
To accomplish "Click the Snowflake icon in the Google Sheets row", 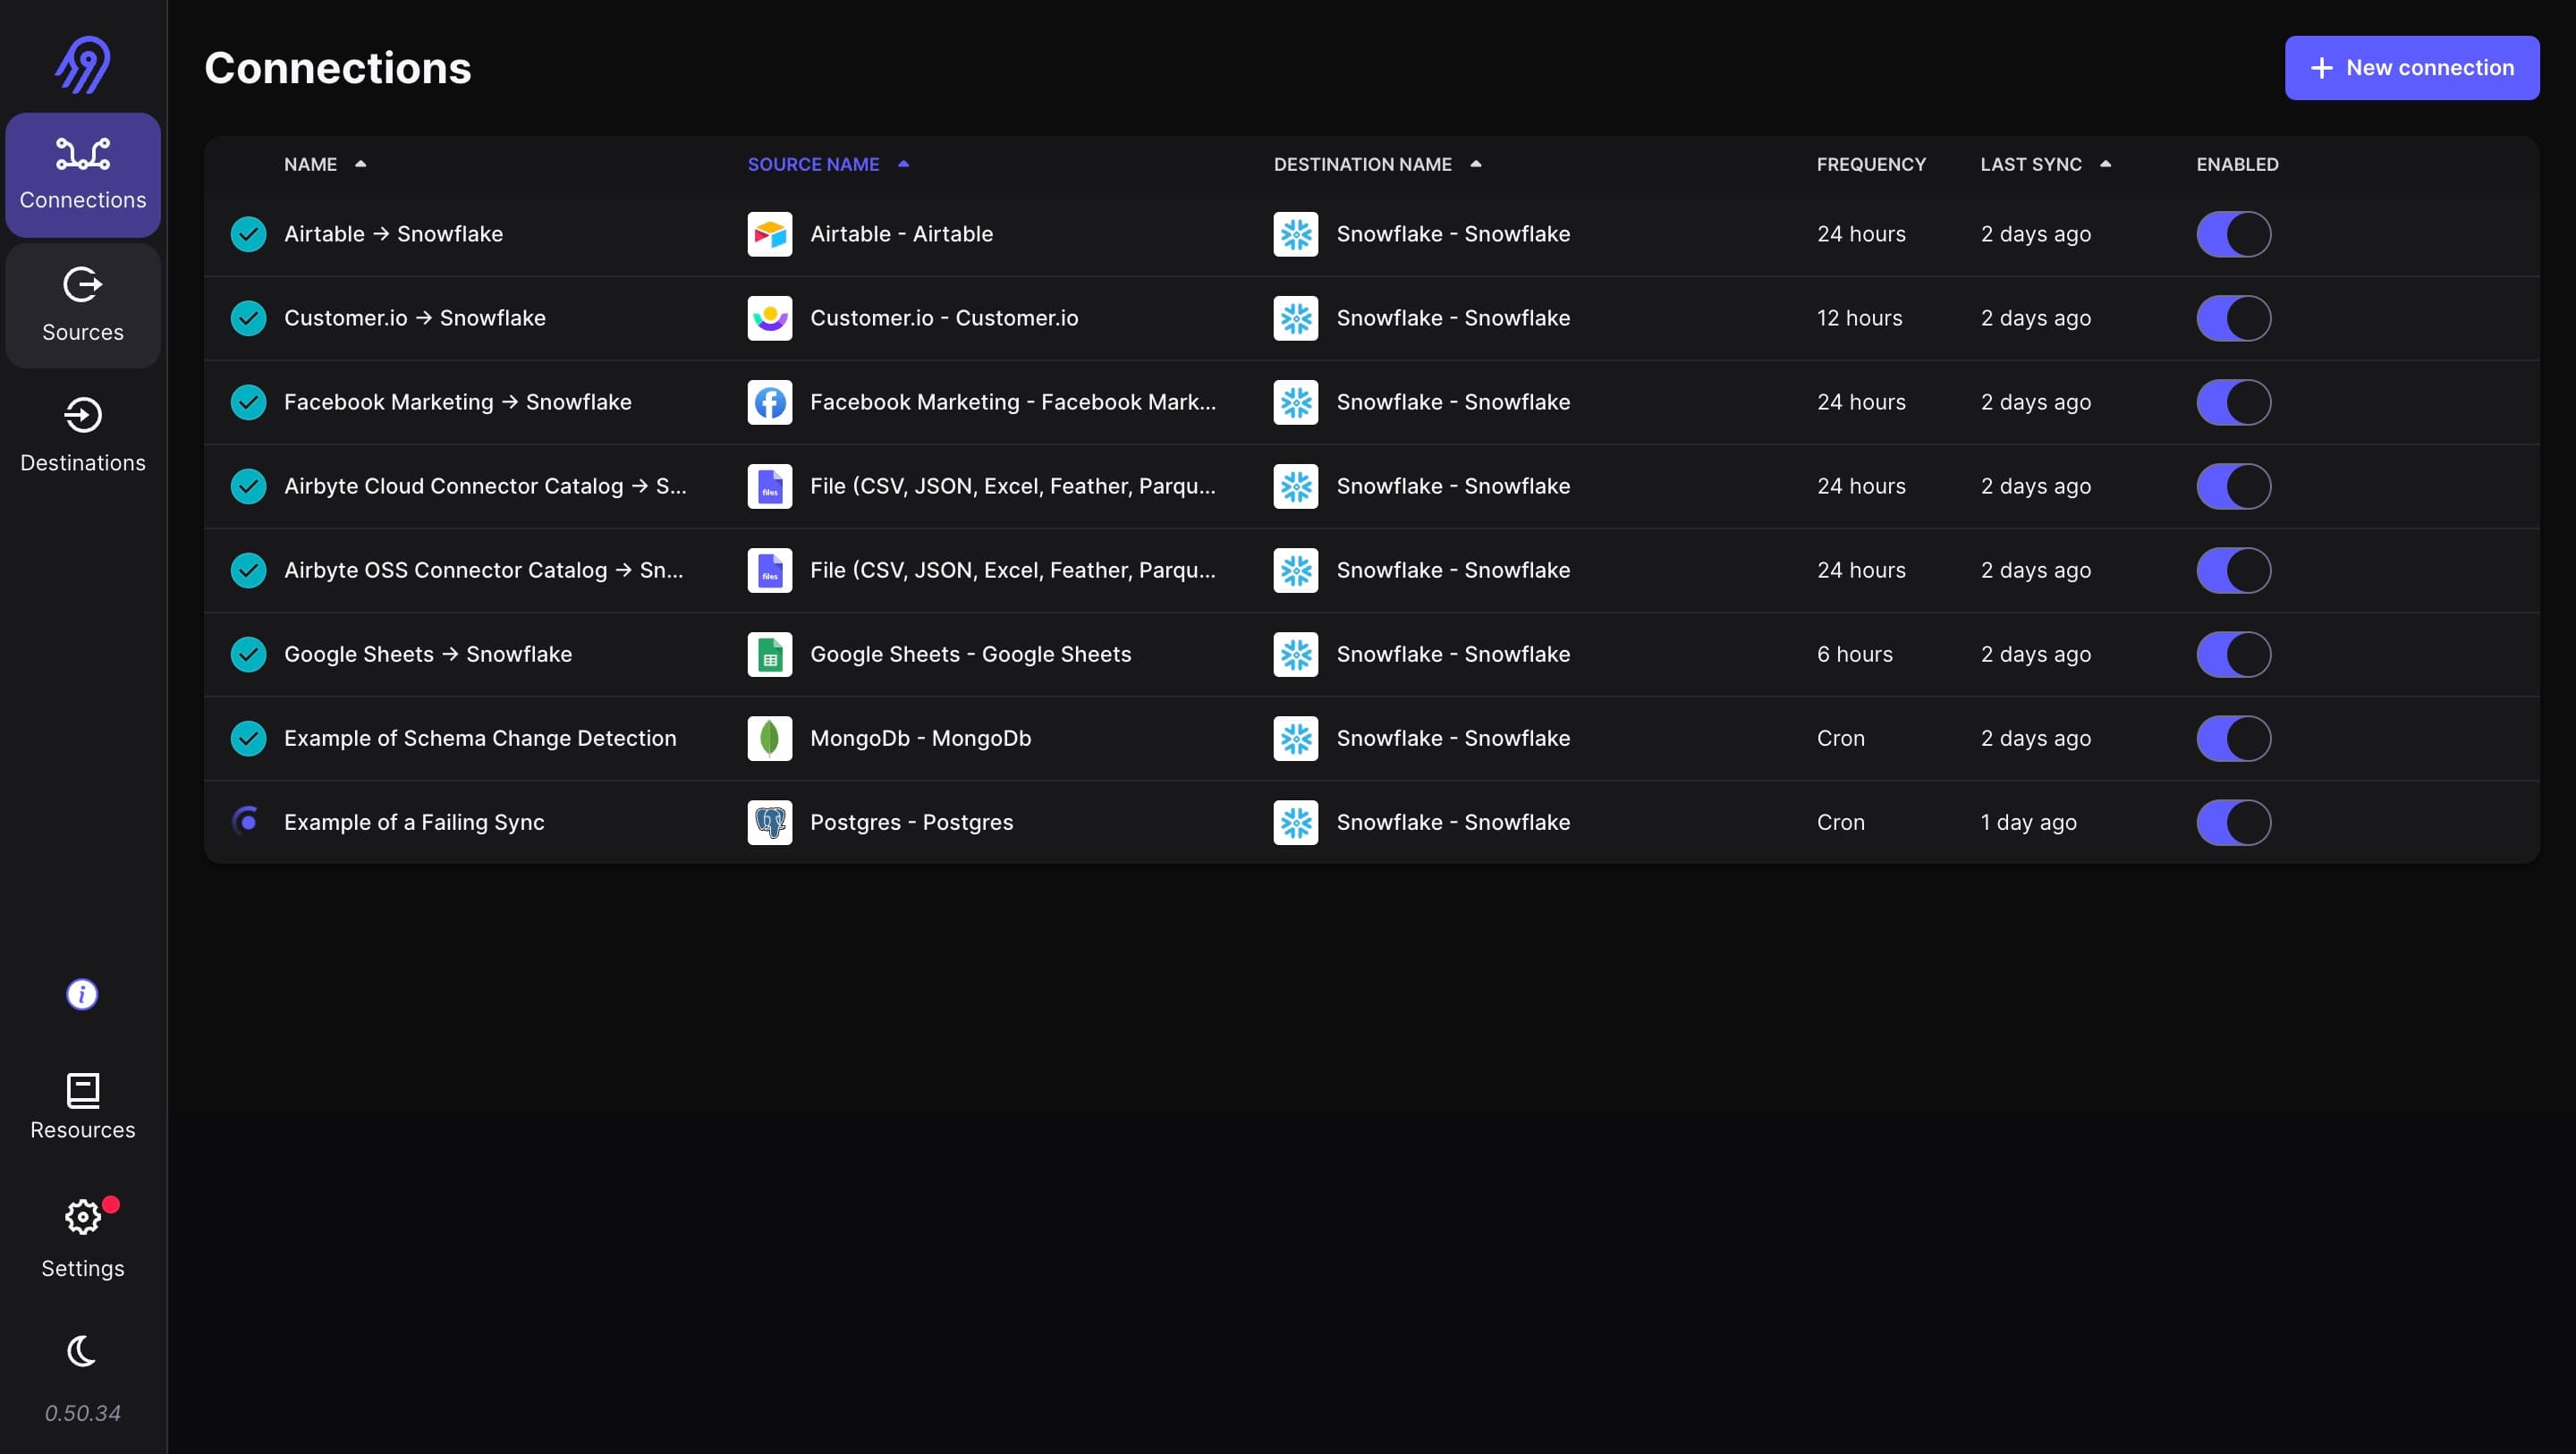I will [x=1296, y=654].
